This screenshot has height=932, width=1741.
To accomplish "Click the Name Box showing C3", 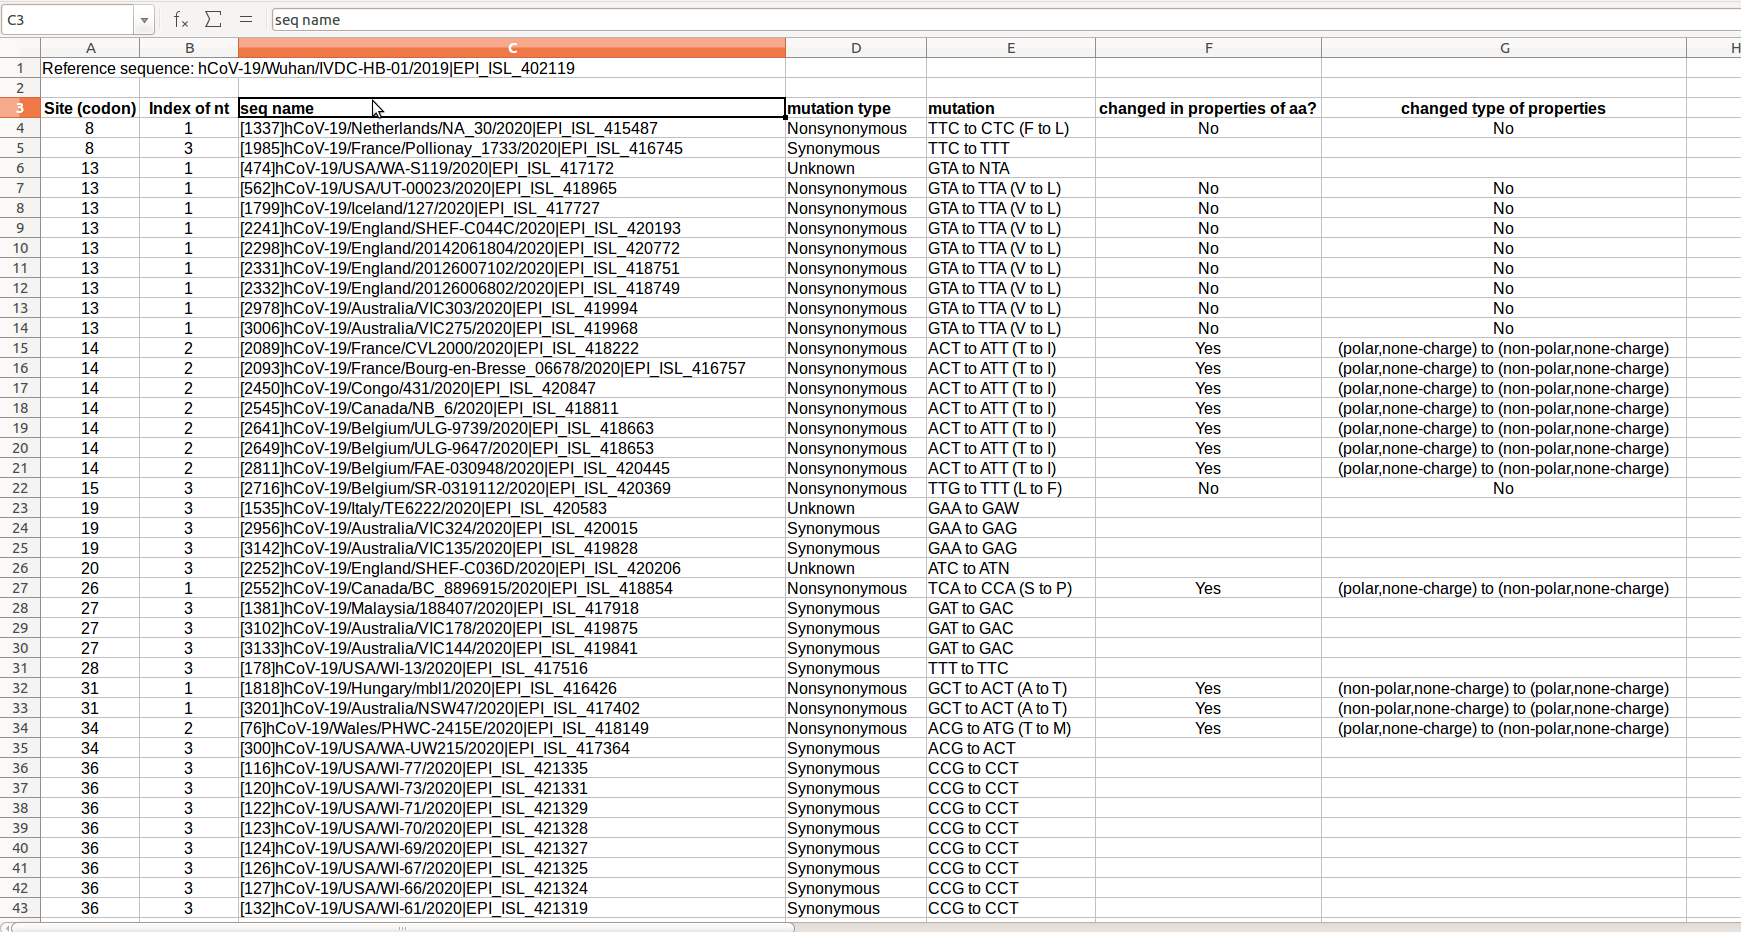I will pos(69,20).
